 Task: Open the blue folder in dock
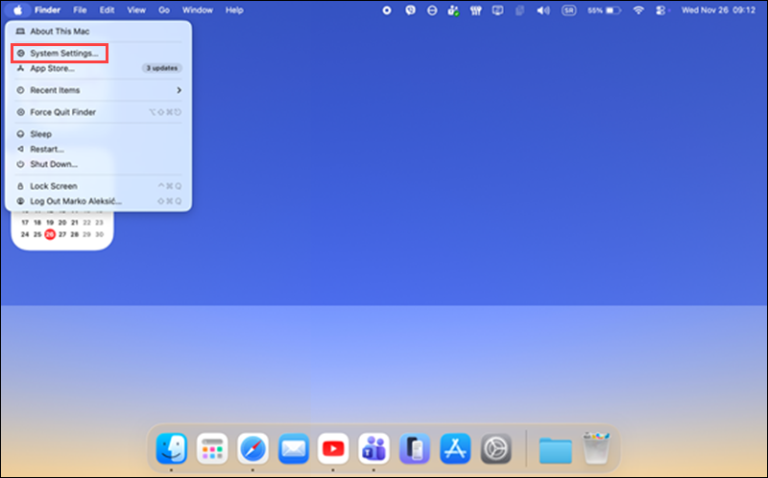(x=555, y=450)
